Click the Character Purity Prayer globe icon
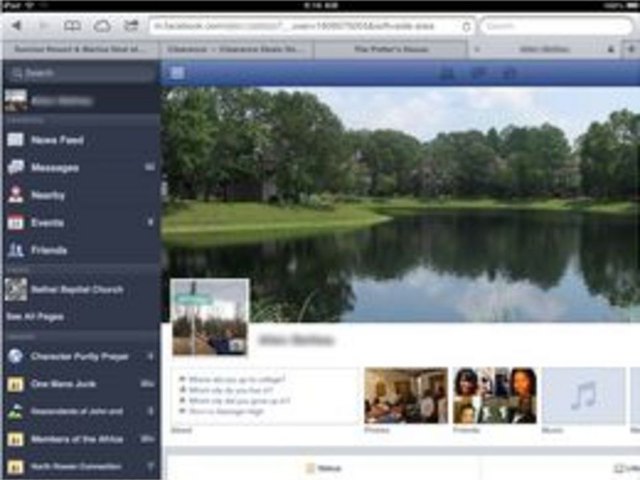 point(16,356)
